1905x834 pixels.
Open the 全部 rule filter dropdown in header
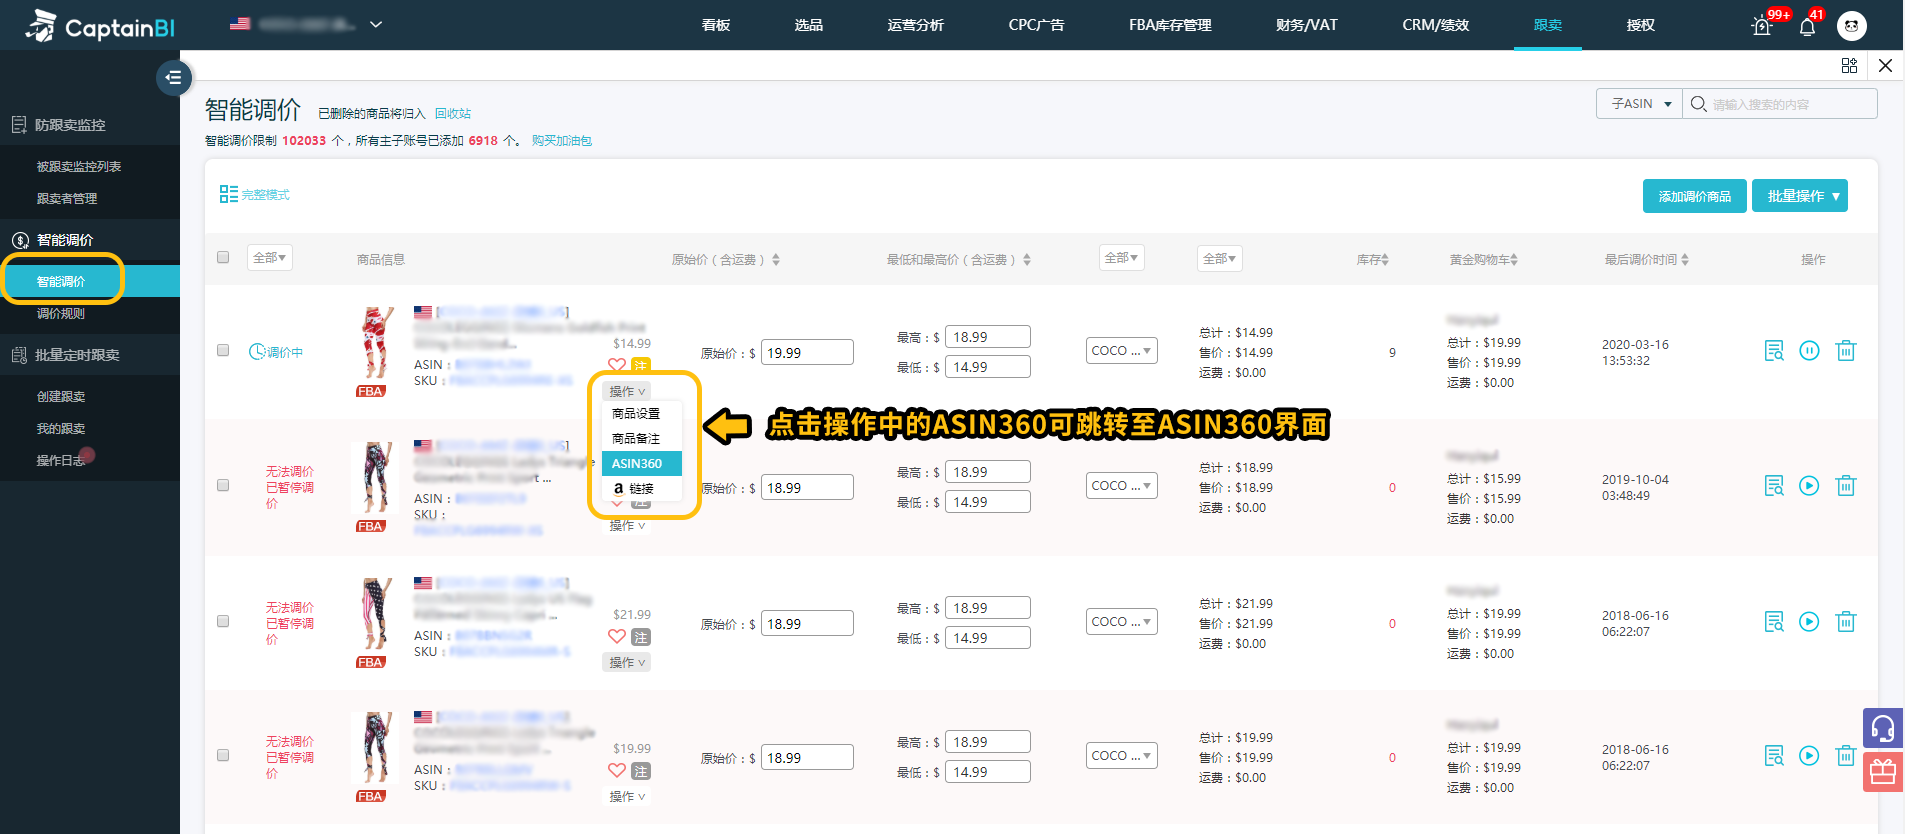click(x=1122, y=258)
